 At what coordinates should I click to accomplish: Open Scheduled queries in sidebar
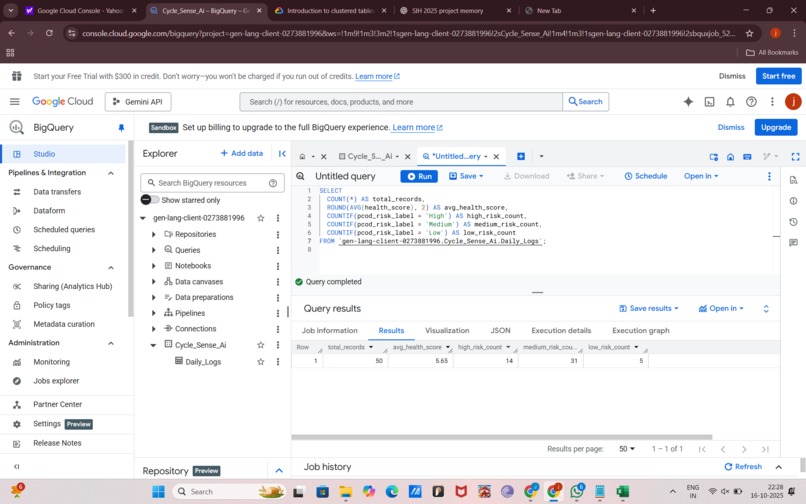(x=64, y=230)
